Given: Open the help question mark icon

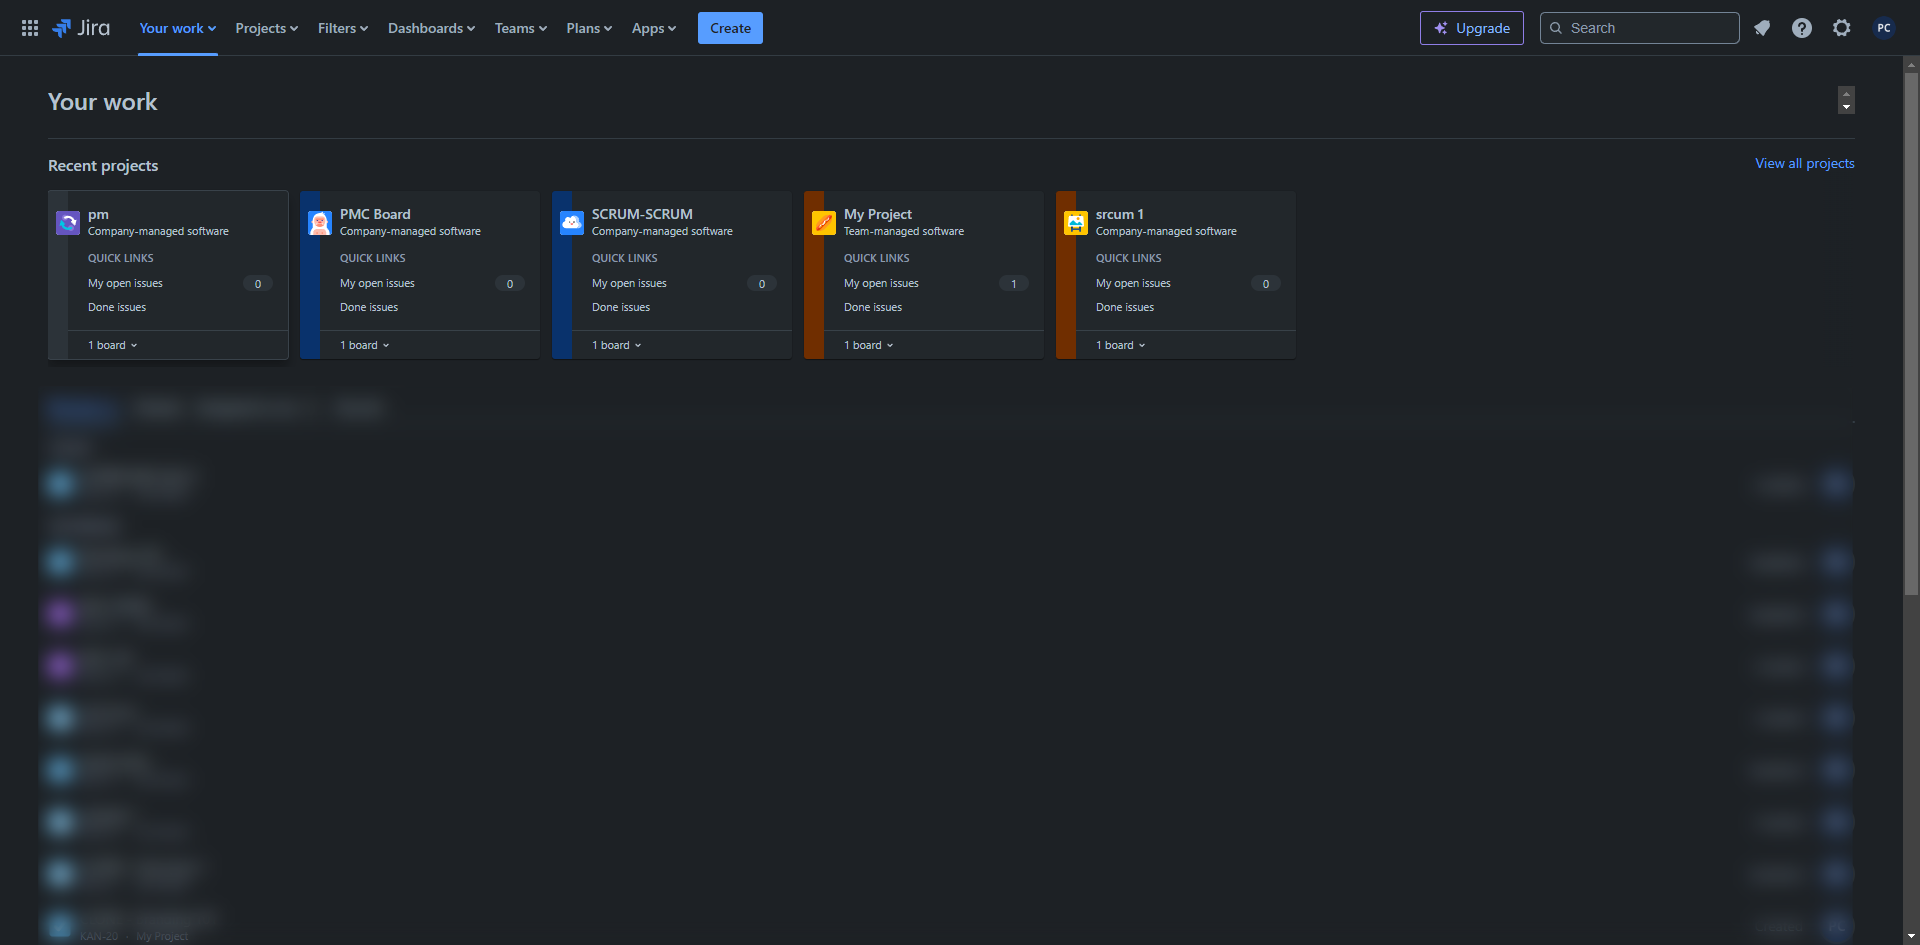Looking at the screenshot, I should point(1802,28).
